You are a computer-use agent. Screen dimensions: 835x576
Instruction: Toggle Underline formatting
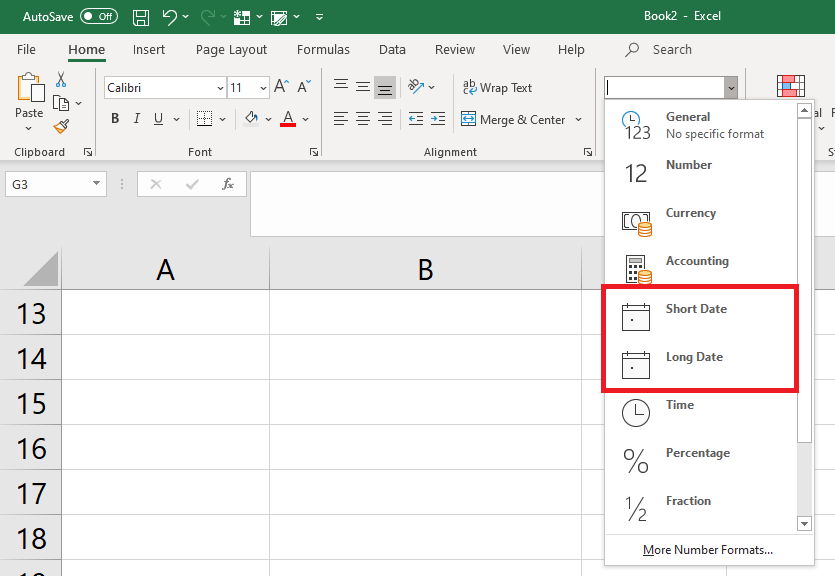(x=158, y=119)
